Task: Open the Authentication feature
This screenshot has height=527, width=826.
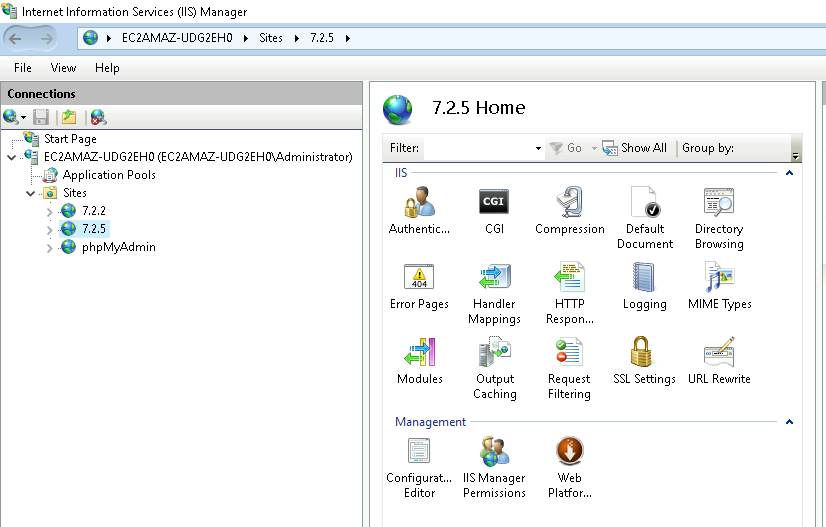Action: point(419,210)
